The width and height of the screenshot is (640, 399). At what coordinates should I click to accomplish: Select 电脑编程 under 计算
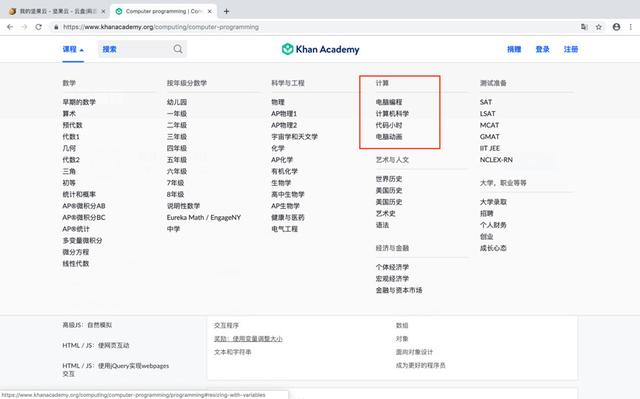point(389,102)
